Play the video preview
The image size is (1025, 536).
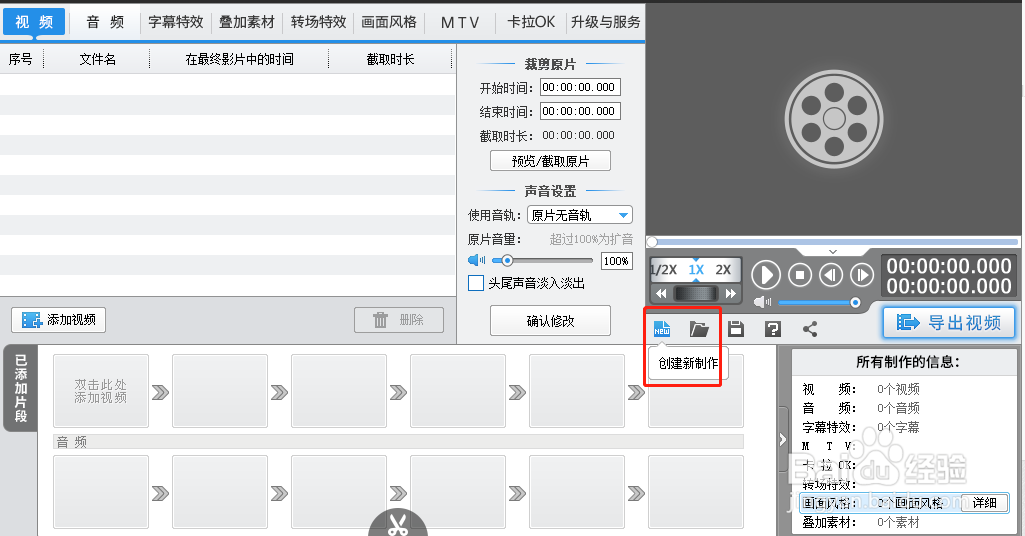(x=765, y=275)
